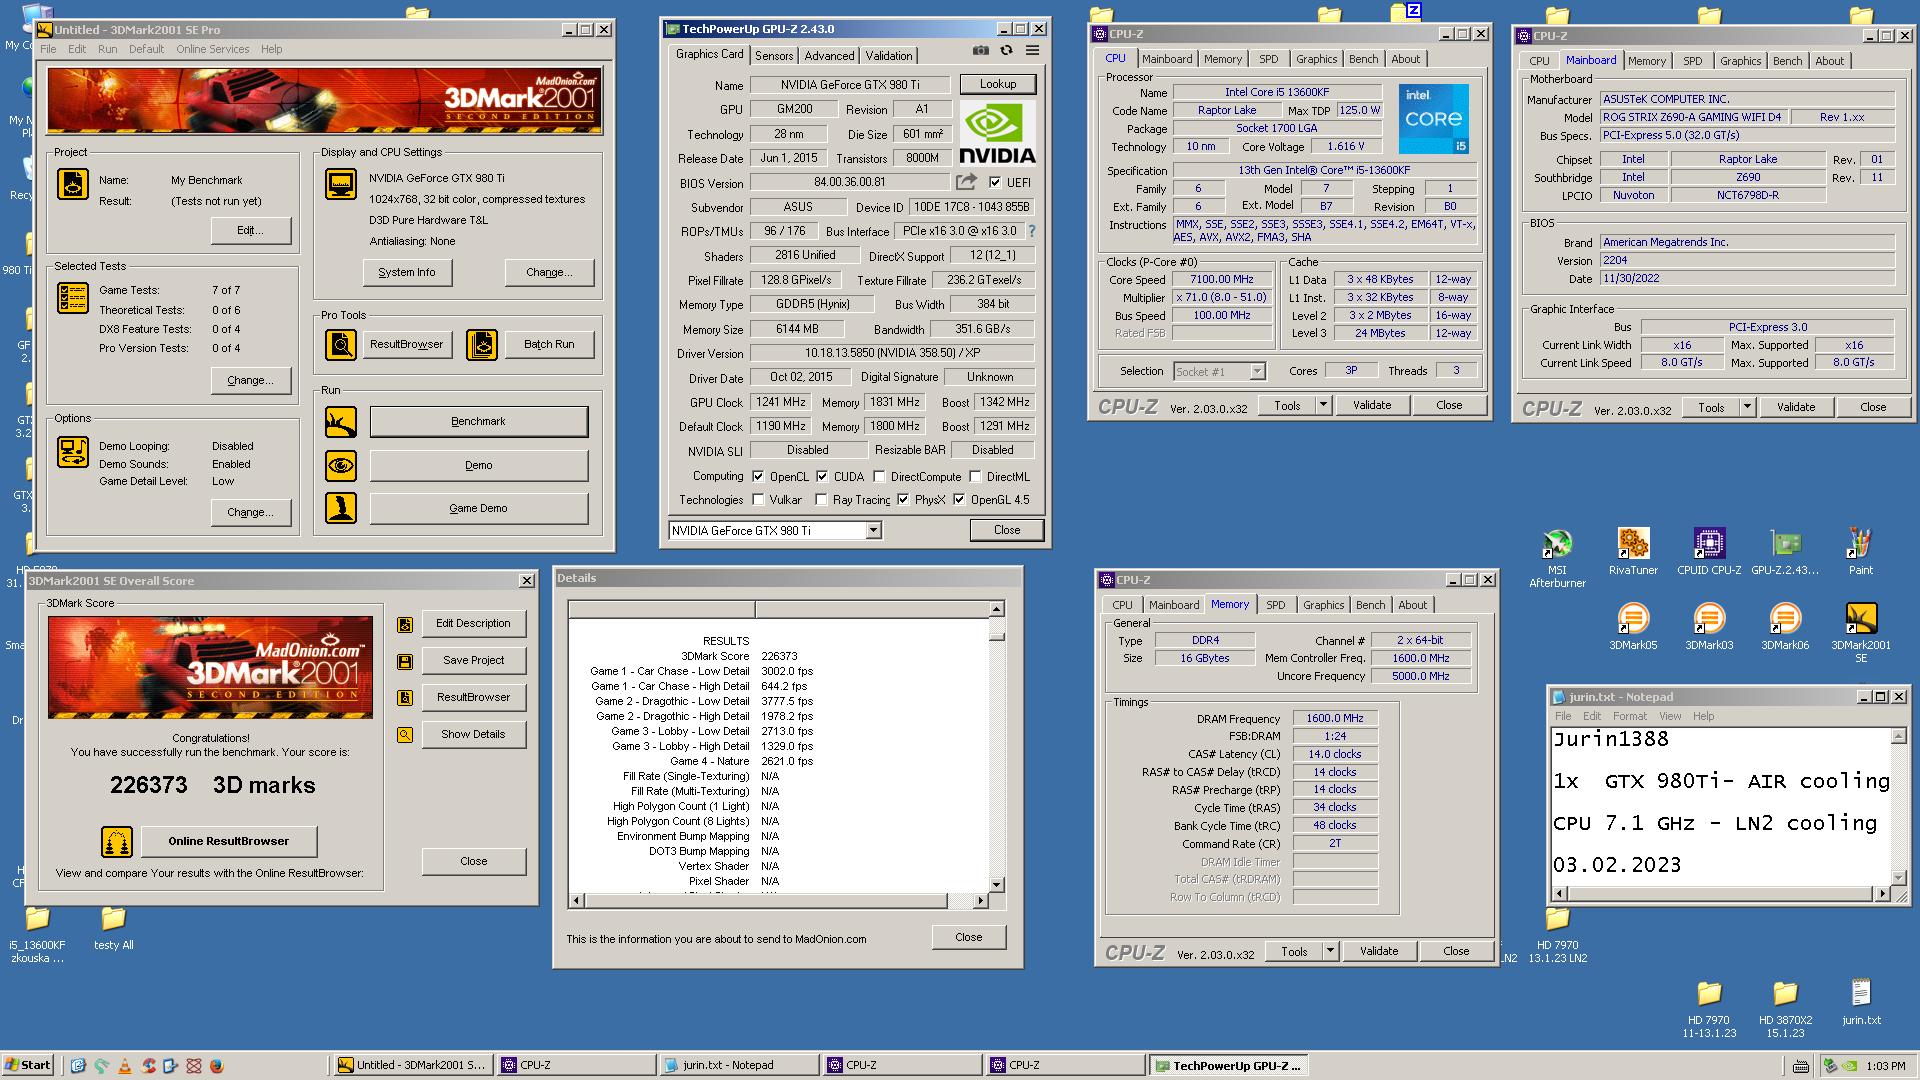
Task: Click the Edit Description button
Action: (x=473, y=623)
